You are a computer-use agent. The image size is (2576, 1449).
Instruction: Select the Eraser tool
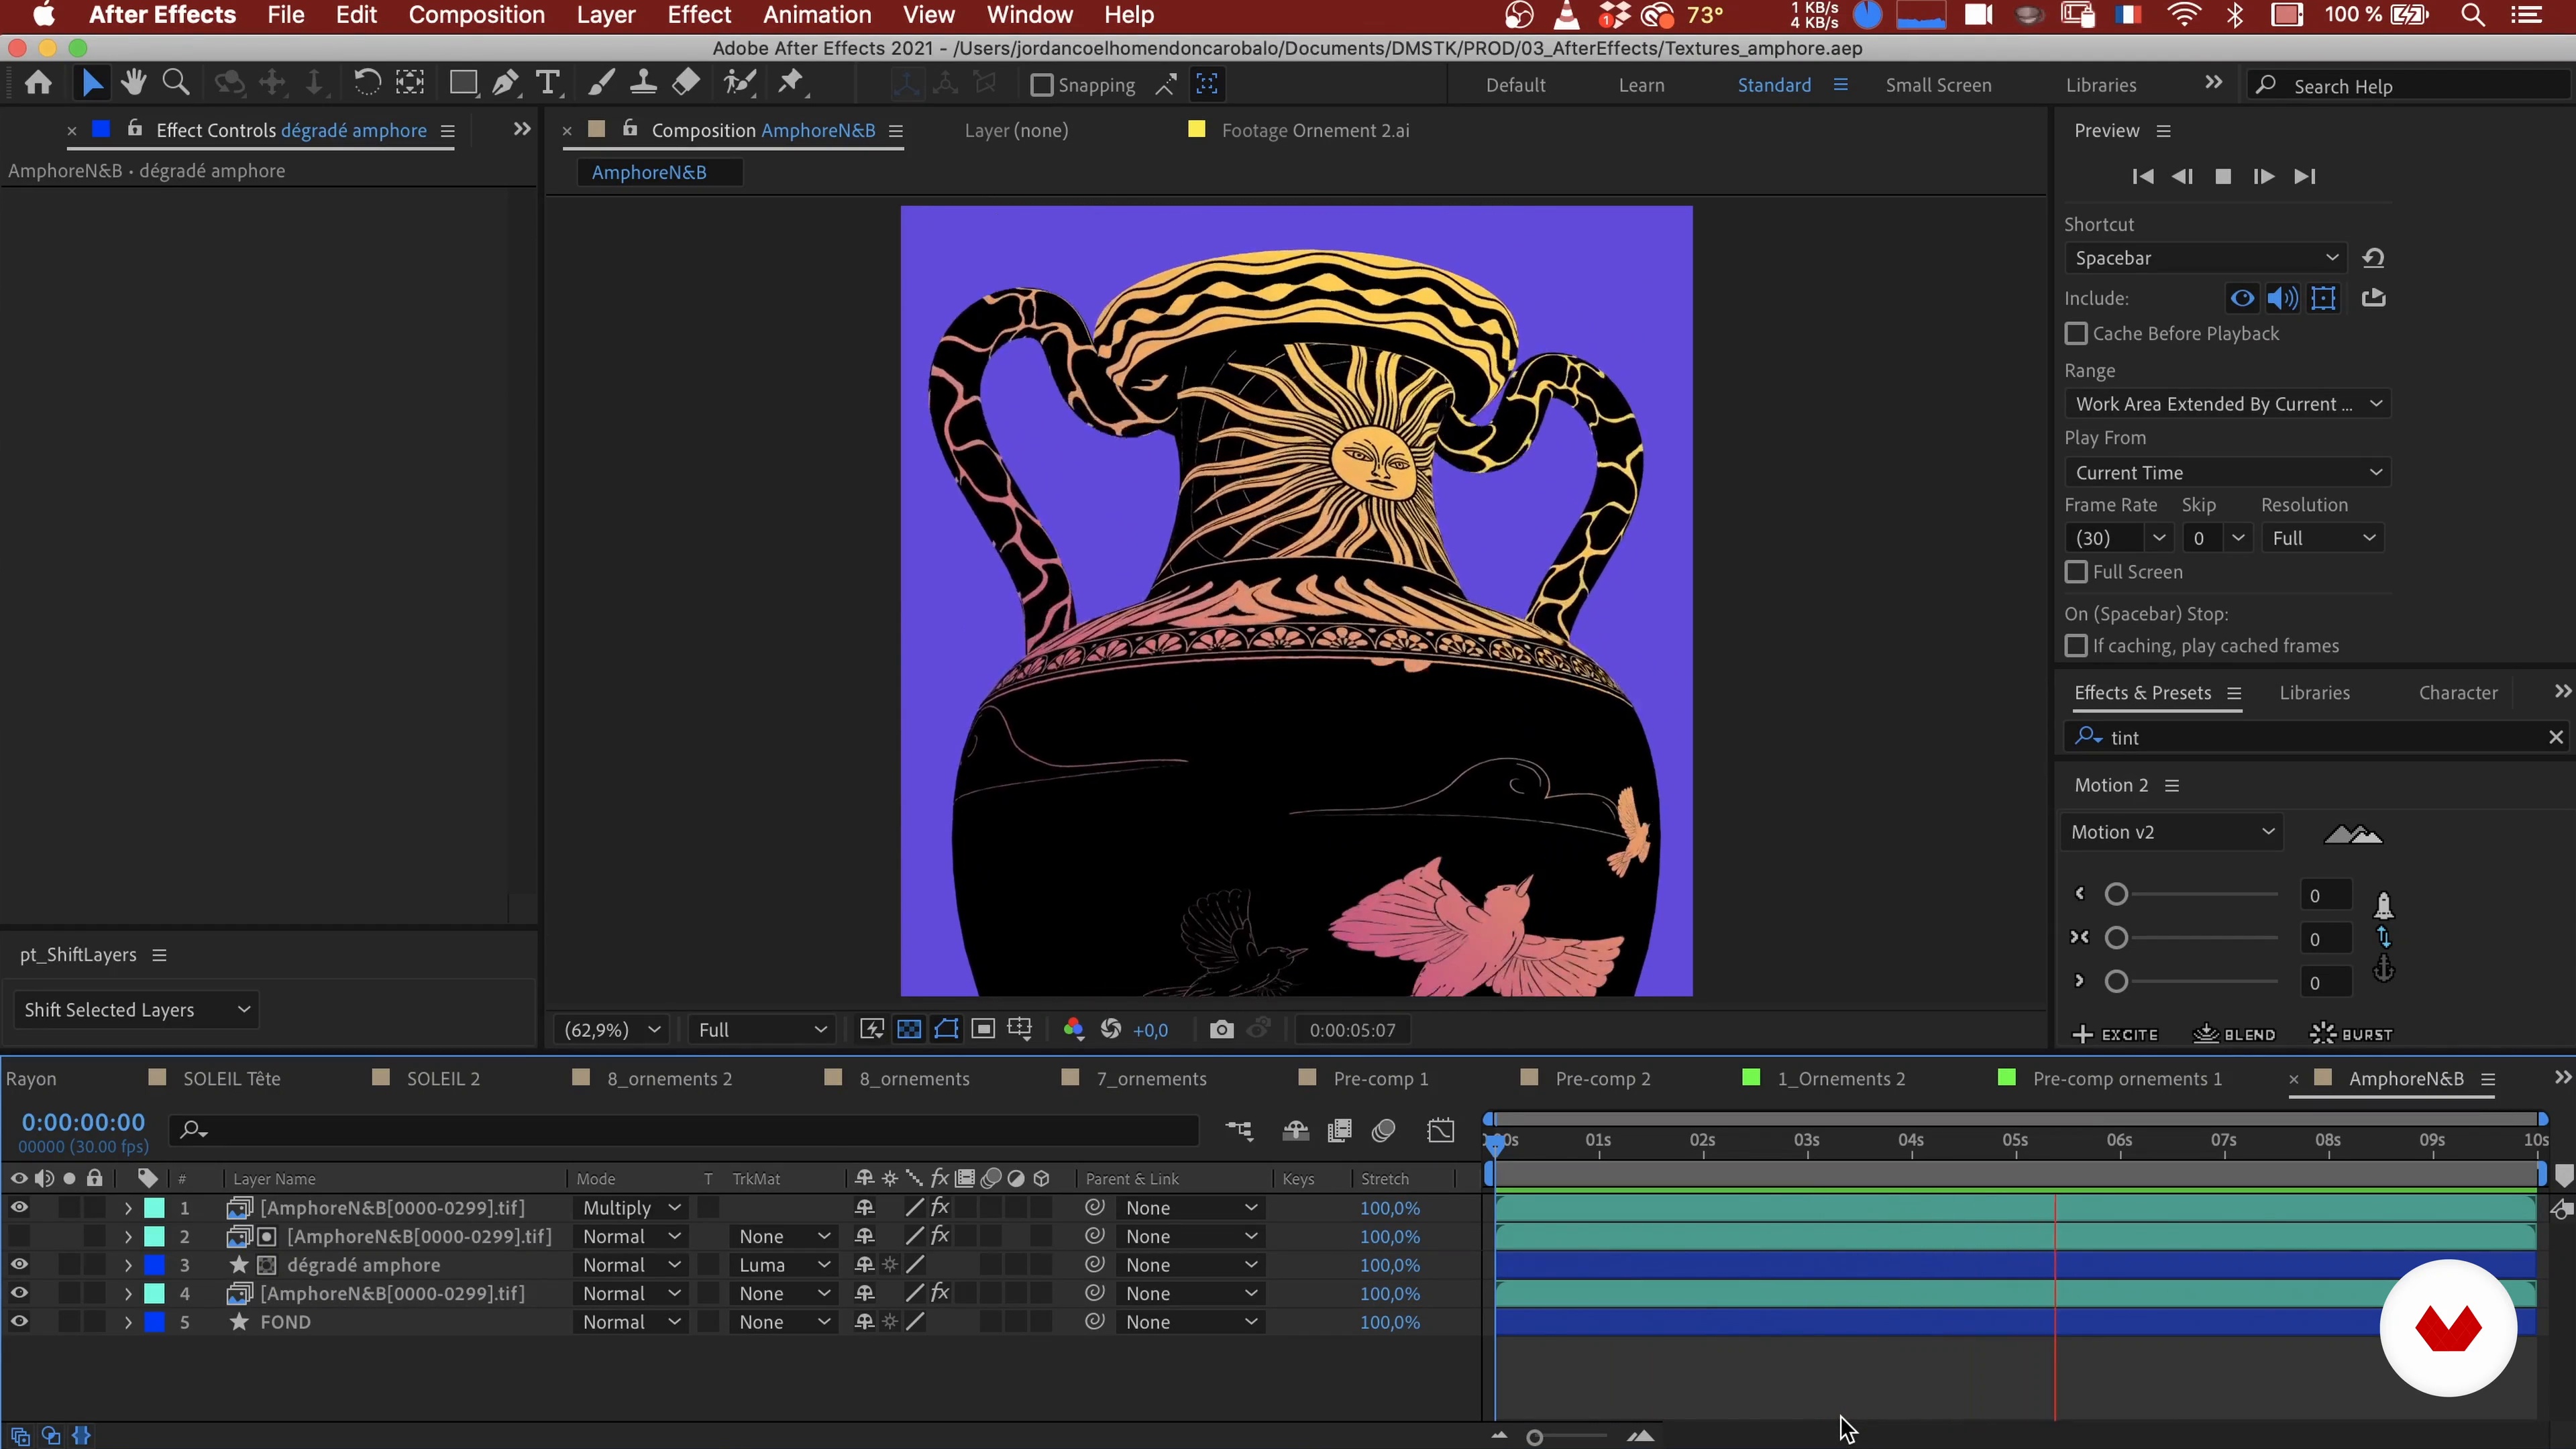(x=686, y=83)
